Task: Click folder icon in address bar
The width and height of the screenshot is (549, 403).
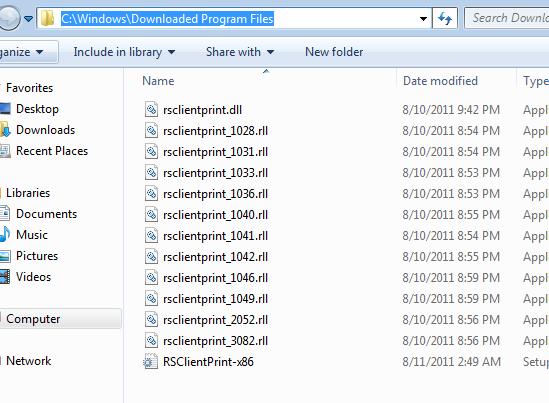Action: coord(47,18)
